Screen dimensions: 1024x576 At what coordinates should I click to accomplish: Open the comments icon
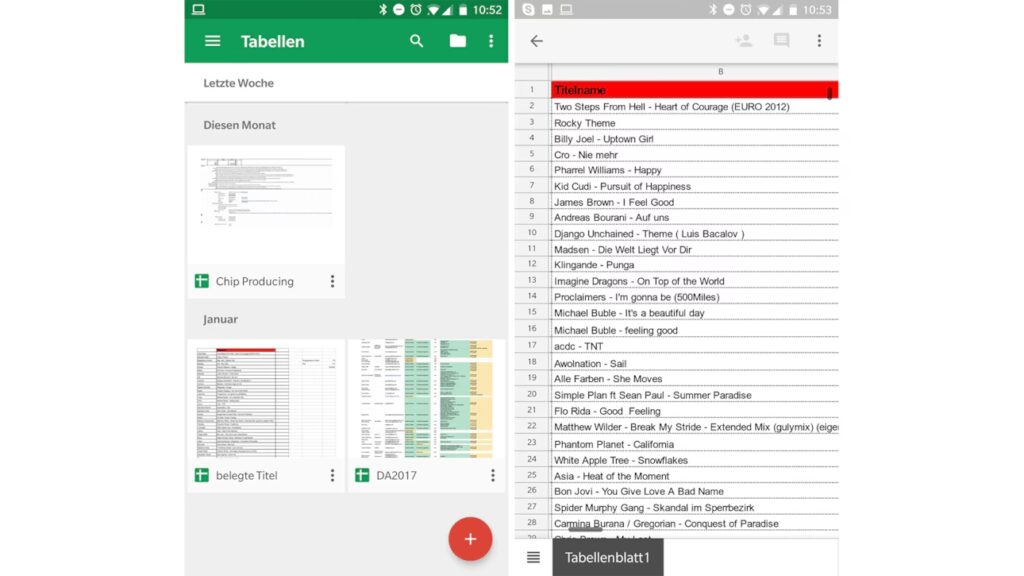click(x=781, y=41)
